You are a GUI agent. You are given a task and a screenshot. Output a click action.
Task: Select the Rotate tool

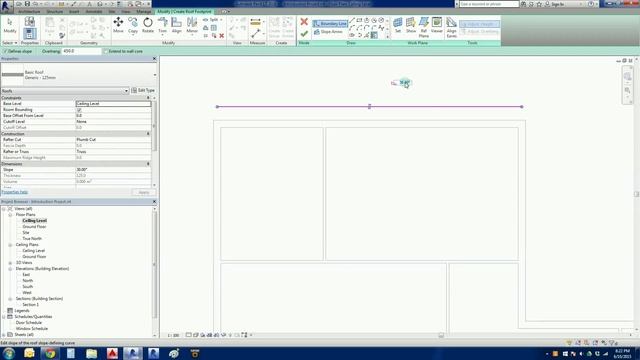tap(148, 25)
